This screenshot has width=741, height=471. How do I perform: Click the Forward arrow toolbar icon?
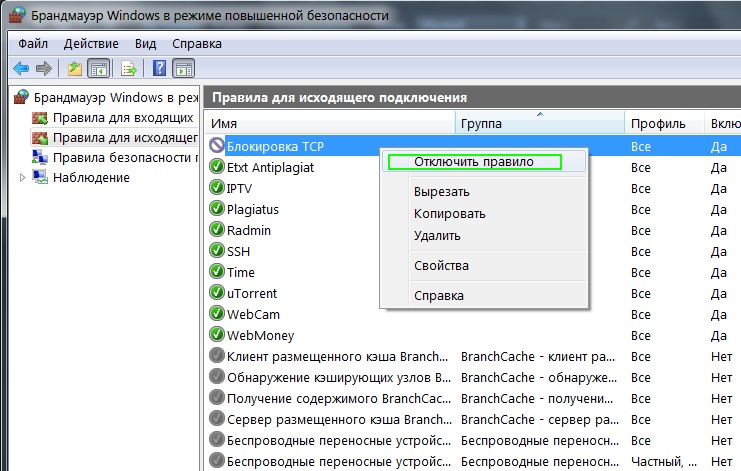[43, 69]
